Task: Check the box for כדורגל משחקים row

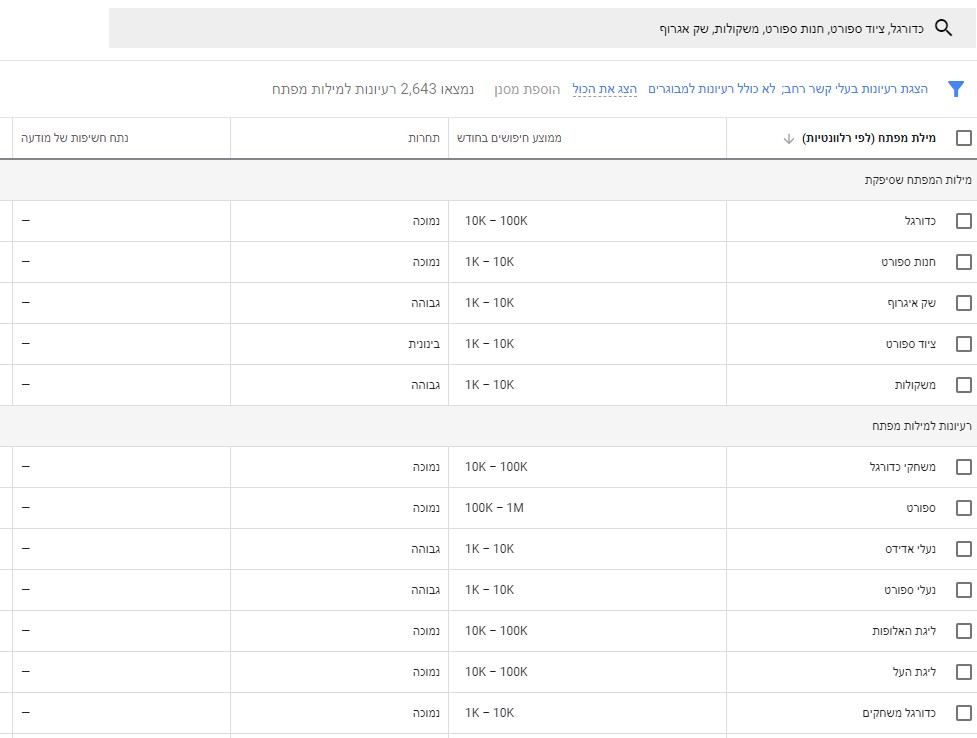Action: (963, 713)
